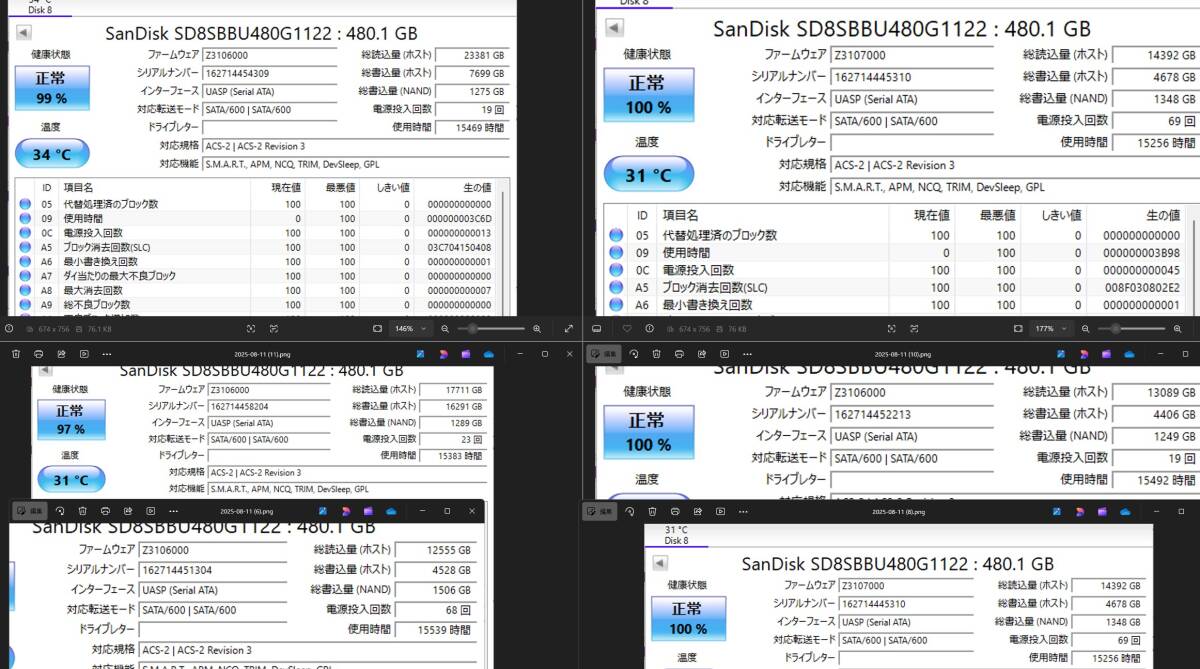
Task: Start slideshow in the (11).png window
Action: 84,354
